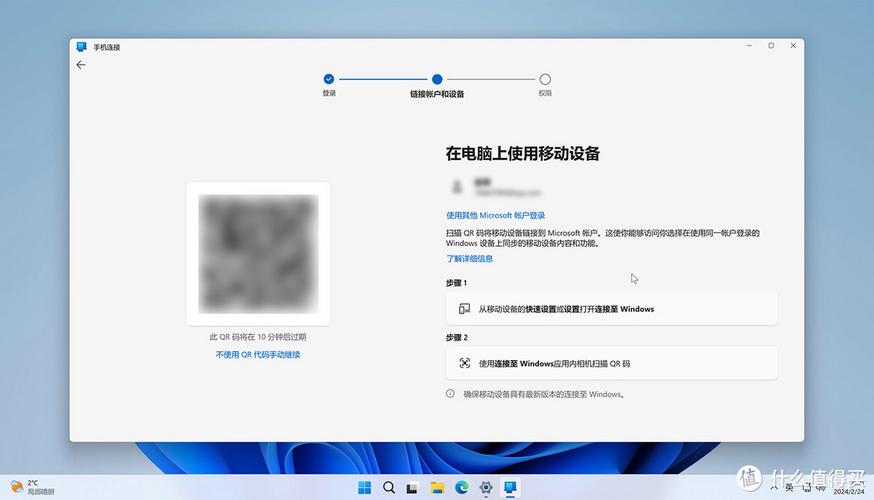This screenshot has height=500, width=874.
Task: Click 使用其他 Microsoft 帐户登录 link
Action: tap(496, 215)
